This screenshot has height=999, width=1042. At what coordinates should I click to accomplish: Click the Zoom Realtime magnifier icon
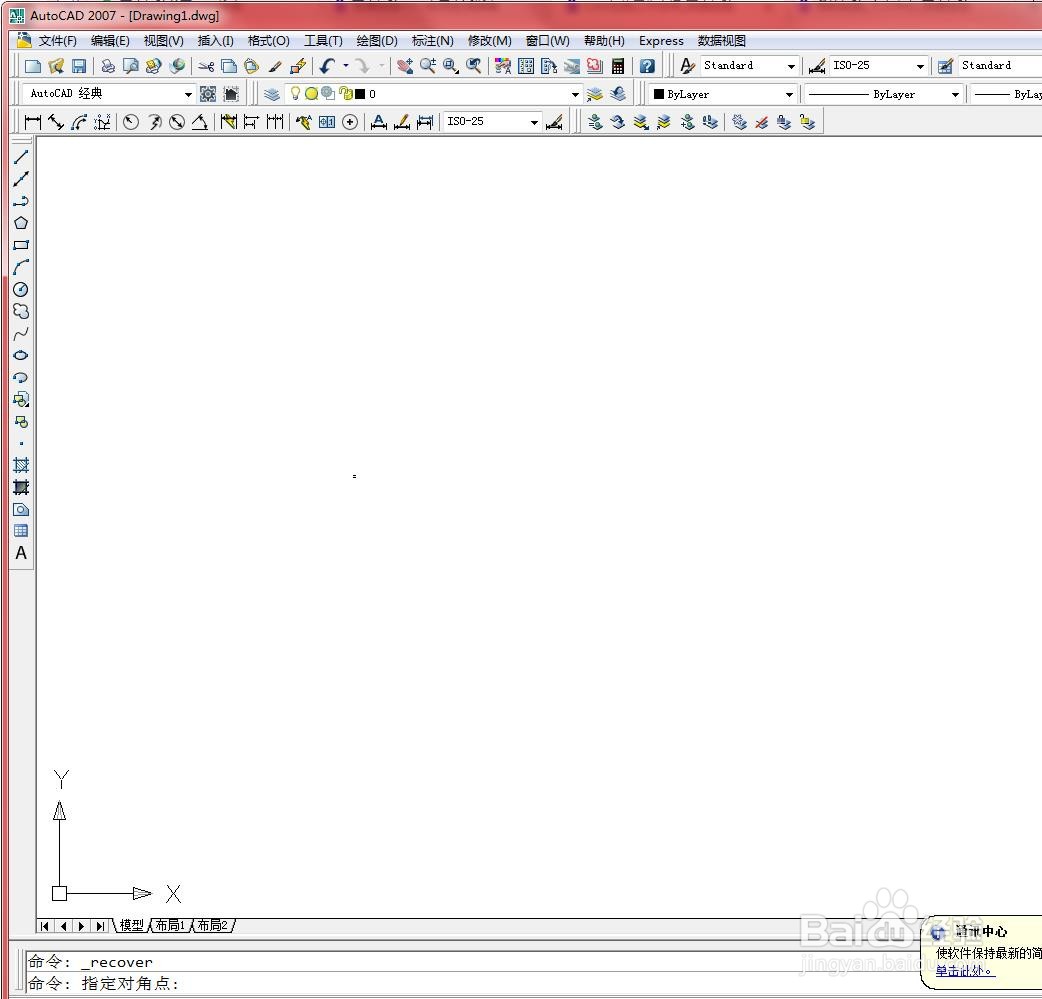427,66
